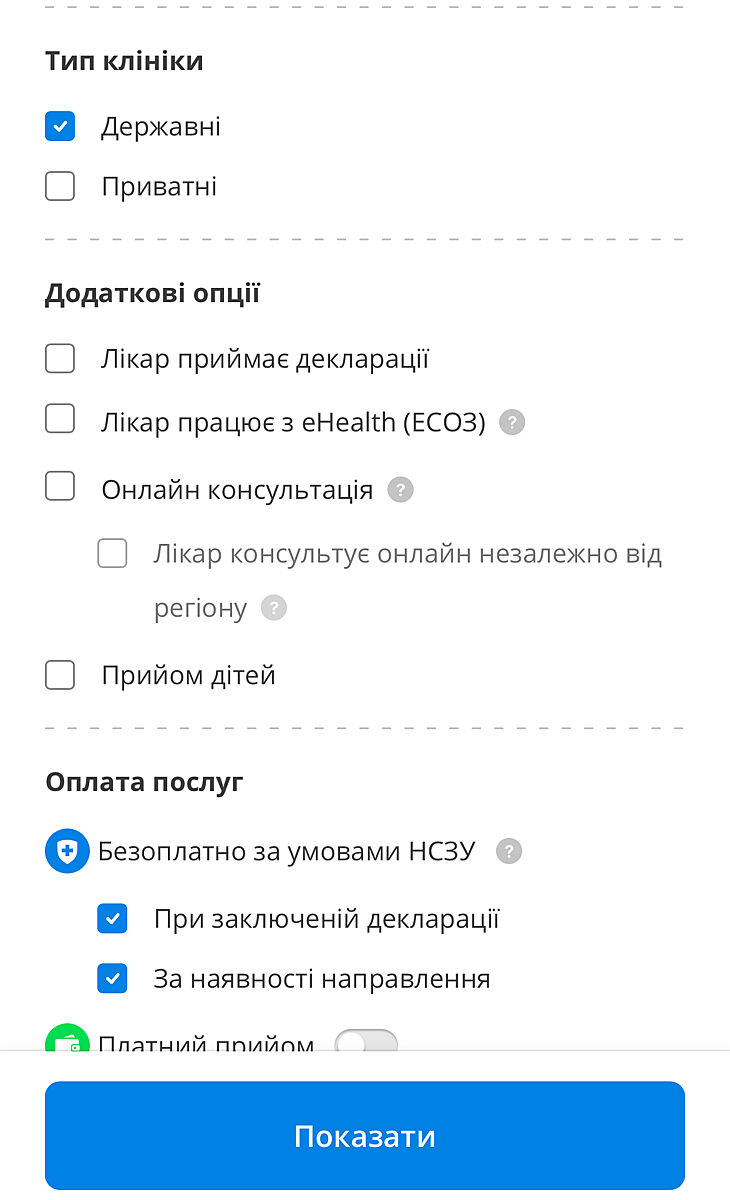Click the Безоплатно за умовами НСЗУ label
Screen dimensions: 730x1200
286,852
